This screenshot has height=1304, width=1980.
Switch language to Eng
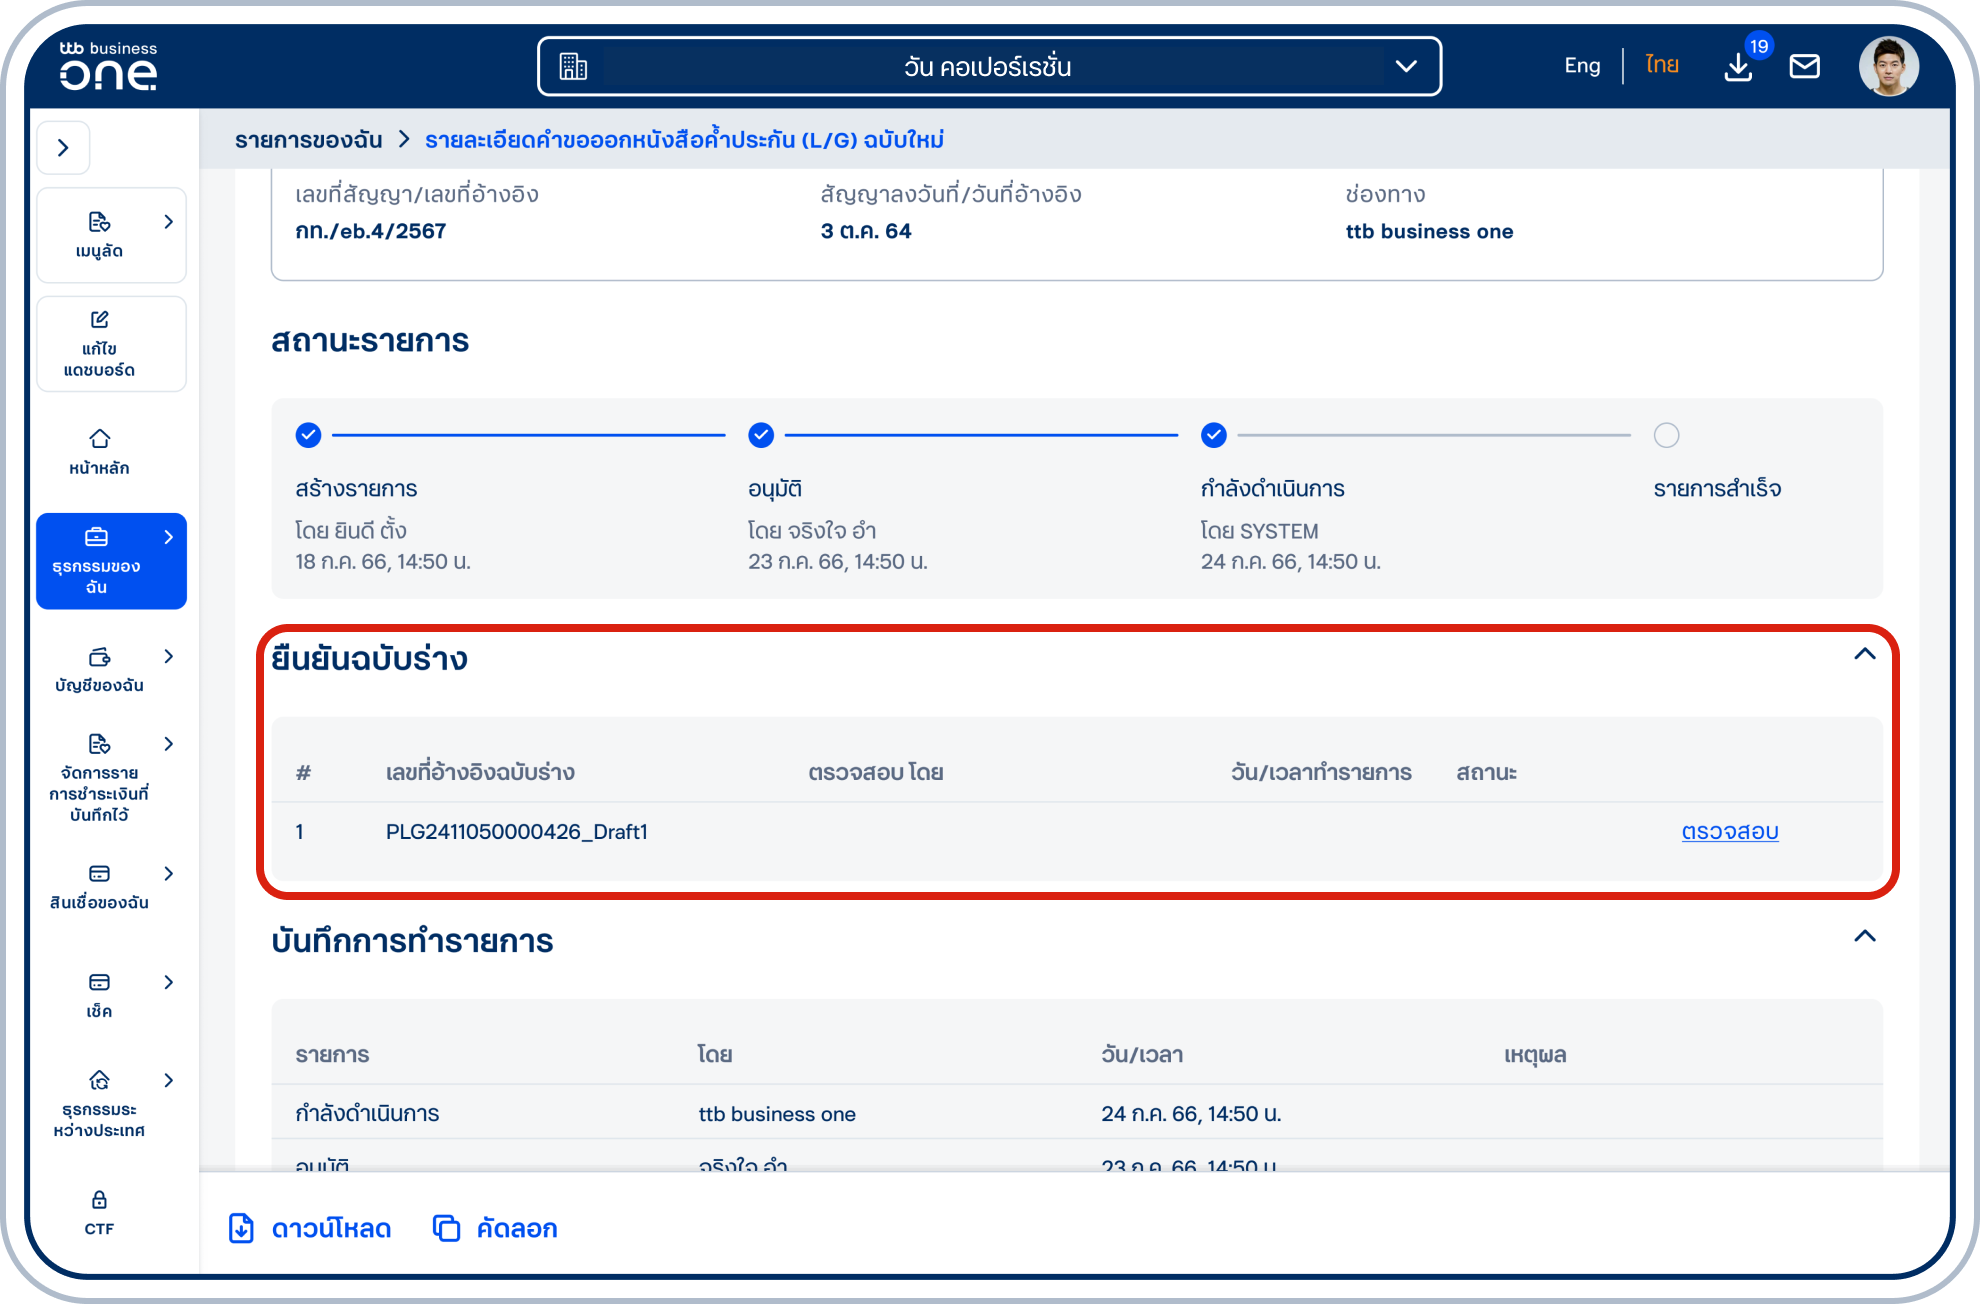click(x=1582, y=66)
